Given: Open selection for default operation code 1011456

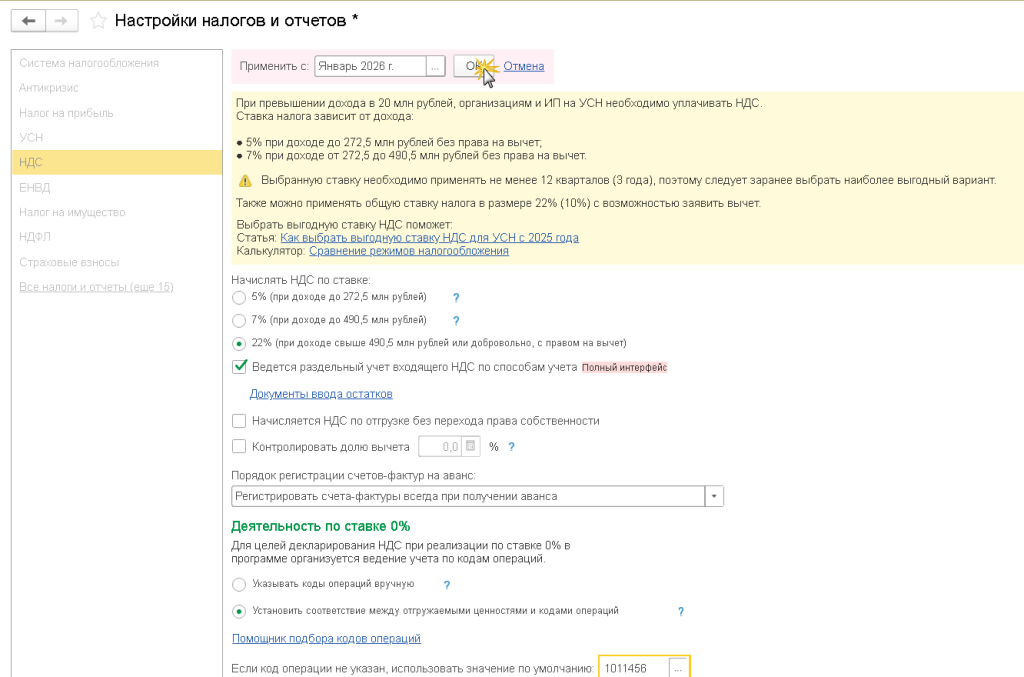Looking at the screenshot, I should point(678,668).
